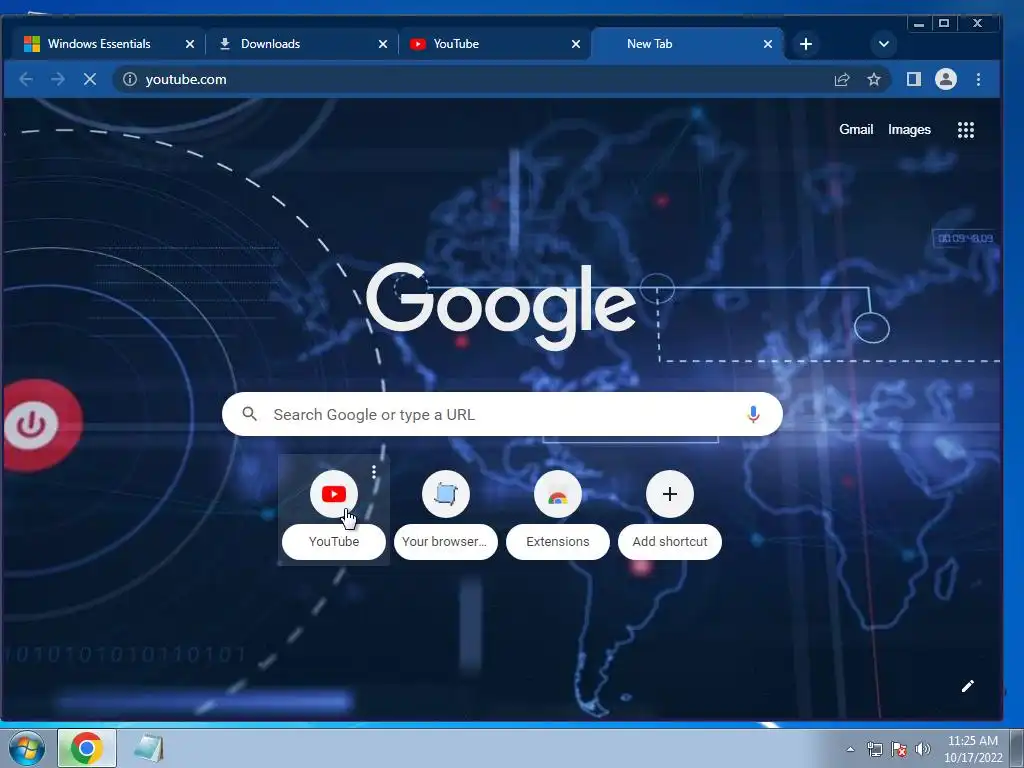Click the Chrome taskbar icon
The width and height of the screenshot is (1024, 768).
(x=87, y=748)
